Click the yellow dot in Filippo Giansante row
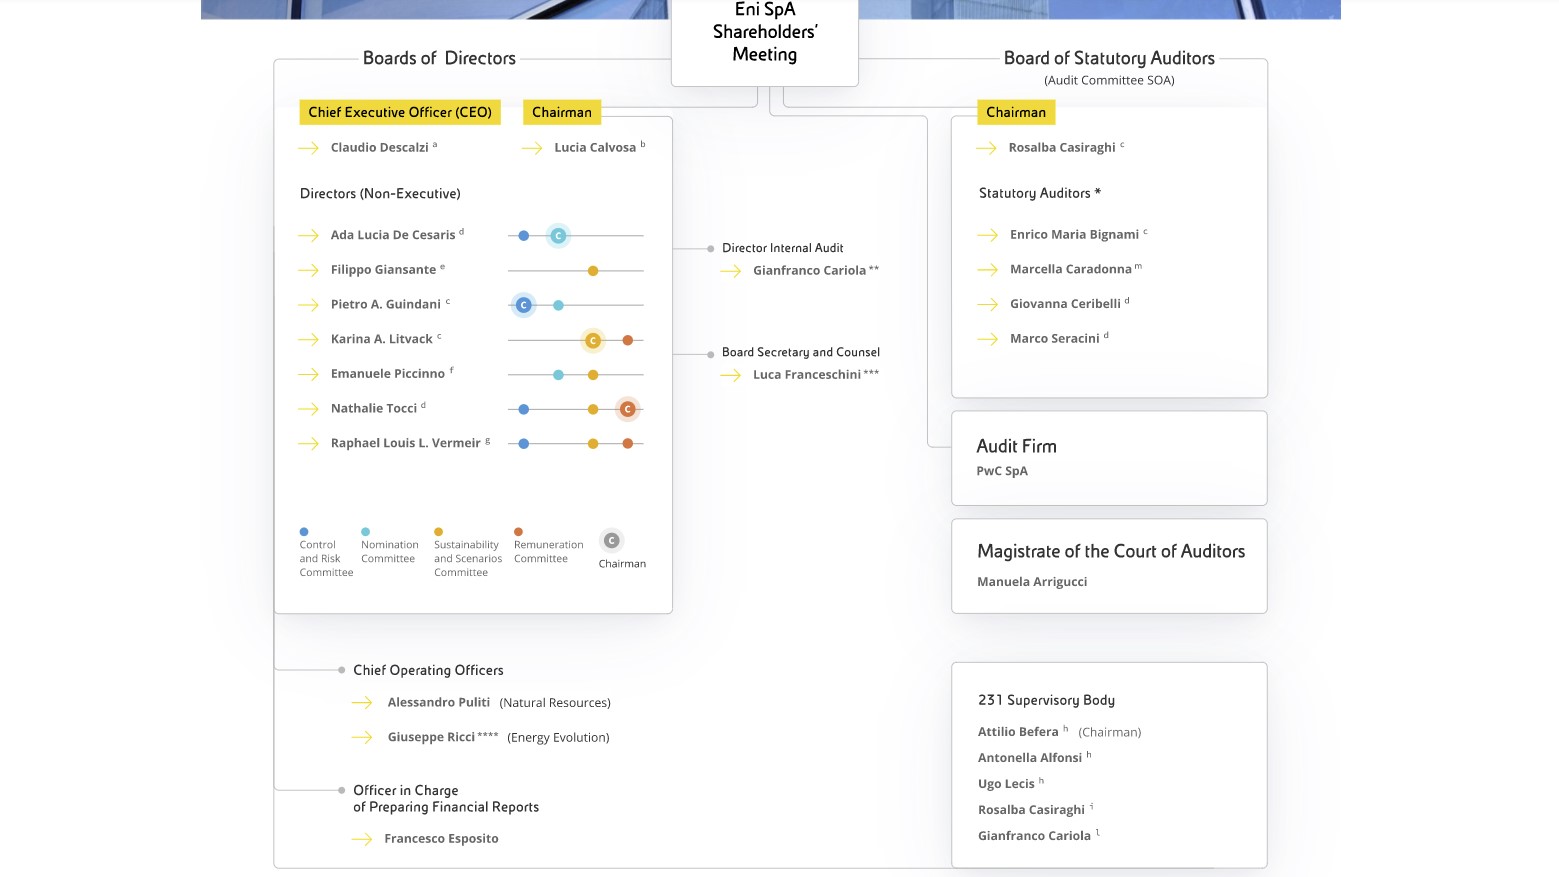1559x877 pixels. click(593, 271)
